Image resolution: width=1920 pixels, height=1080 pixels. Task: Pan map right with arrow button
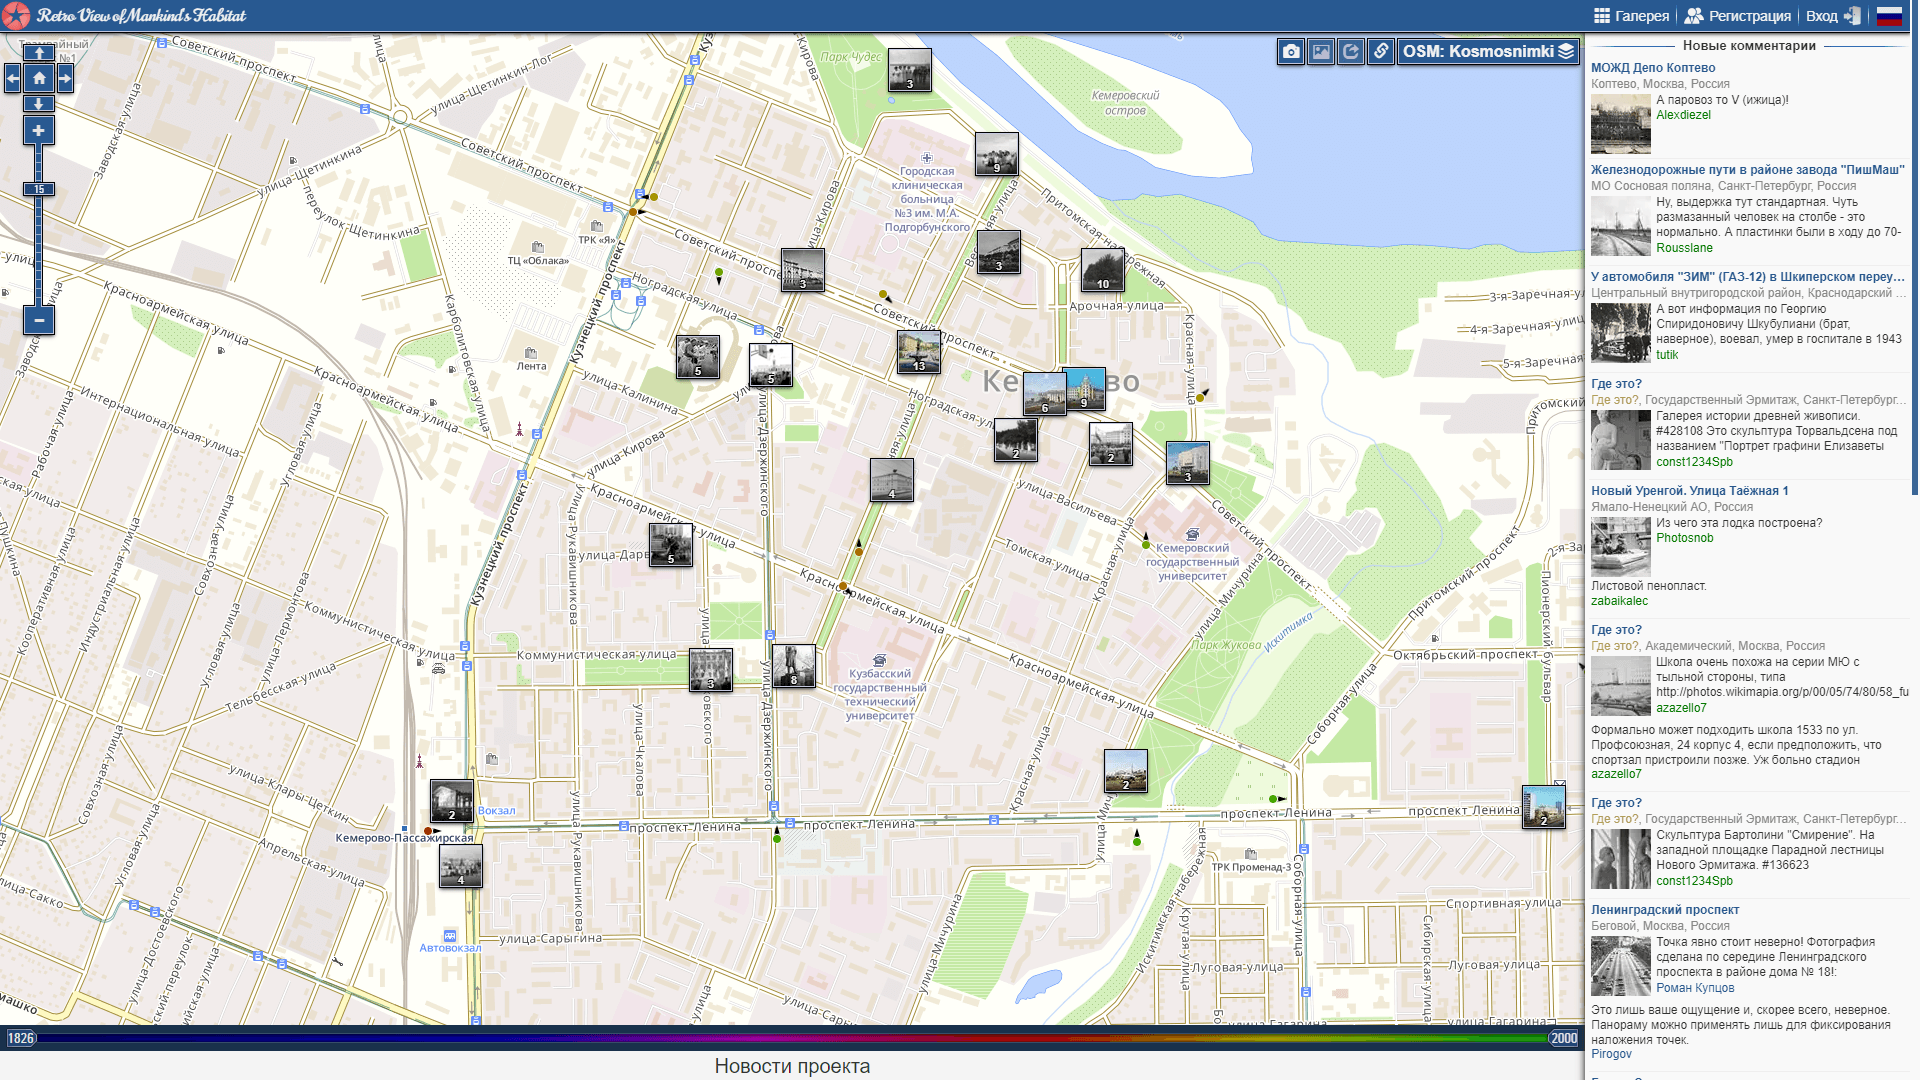pyautogui.click(x=65, y=78)
